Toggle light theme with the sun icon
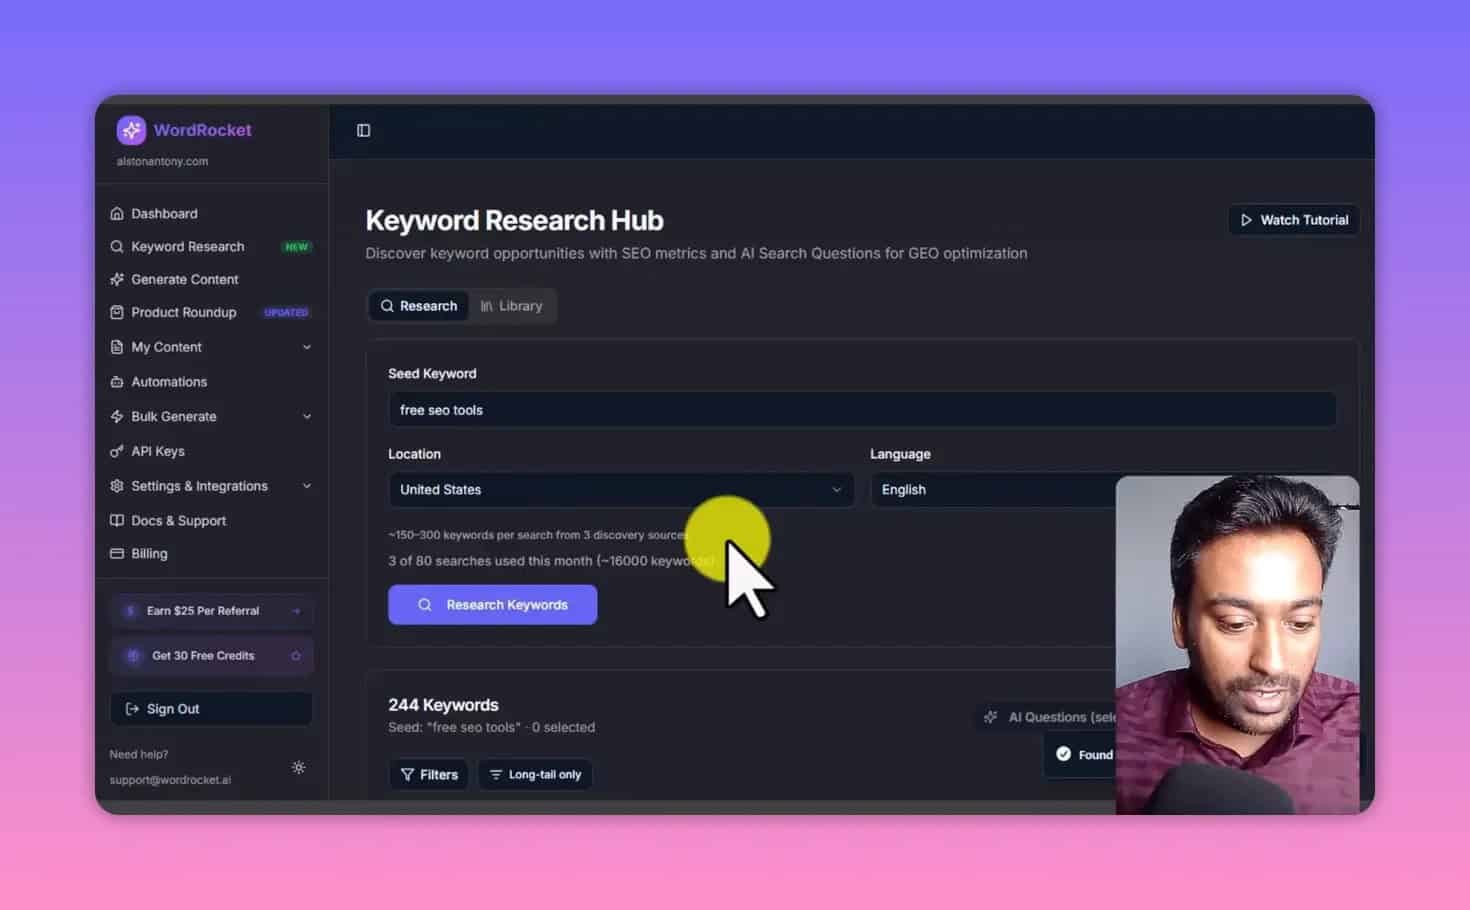This screenshot has width=1470, height=910. click(x=298, y=767)
